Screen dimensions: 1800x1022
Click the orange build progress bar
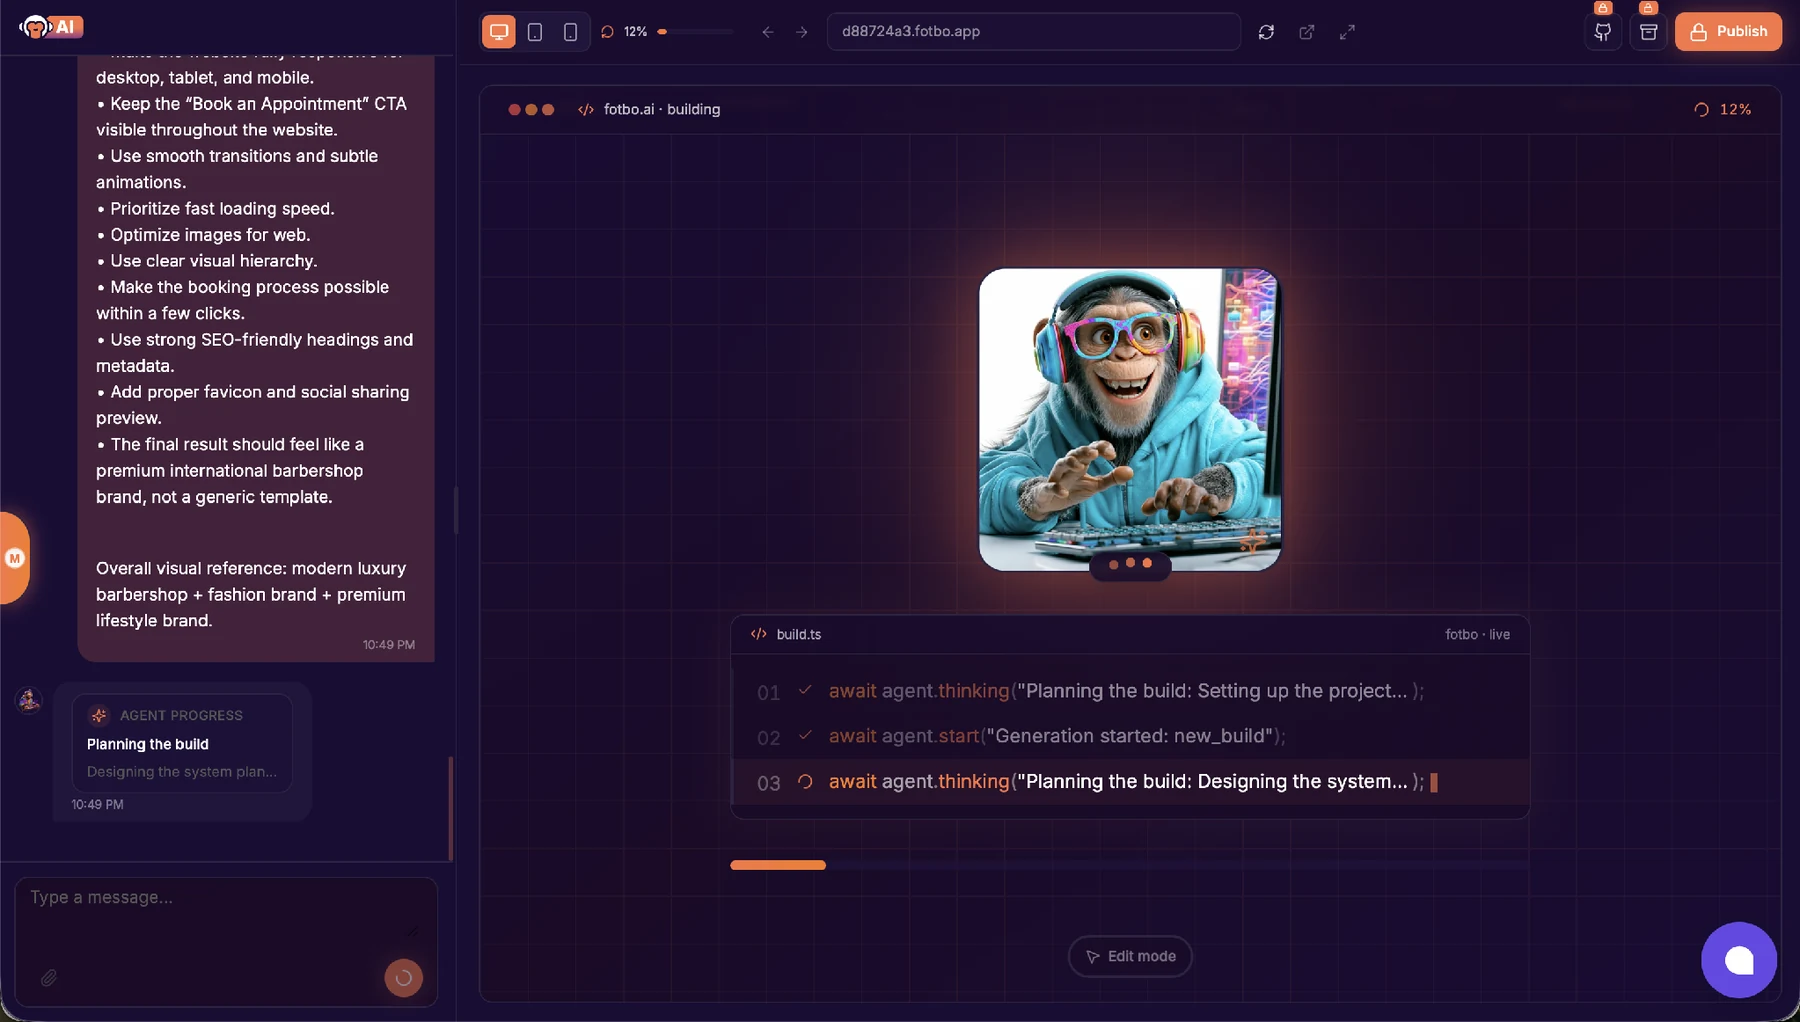point(778,865)
